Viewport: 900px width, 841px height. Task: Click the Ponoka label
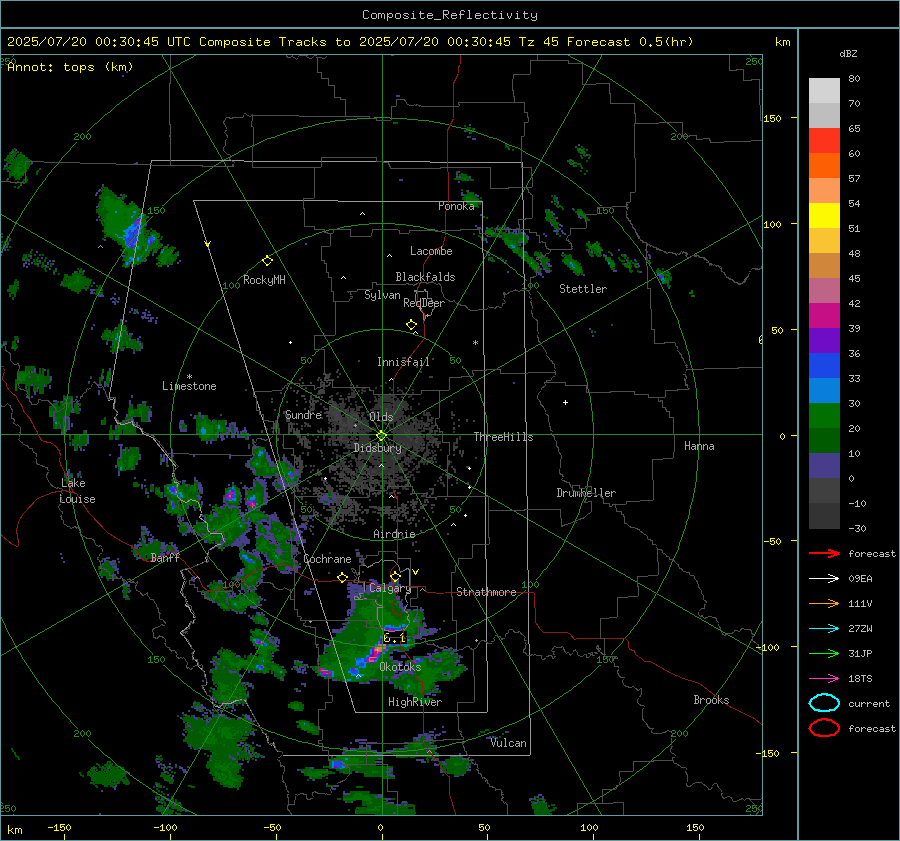click(456, 206)
